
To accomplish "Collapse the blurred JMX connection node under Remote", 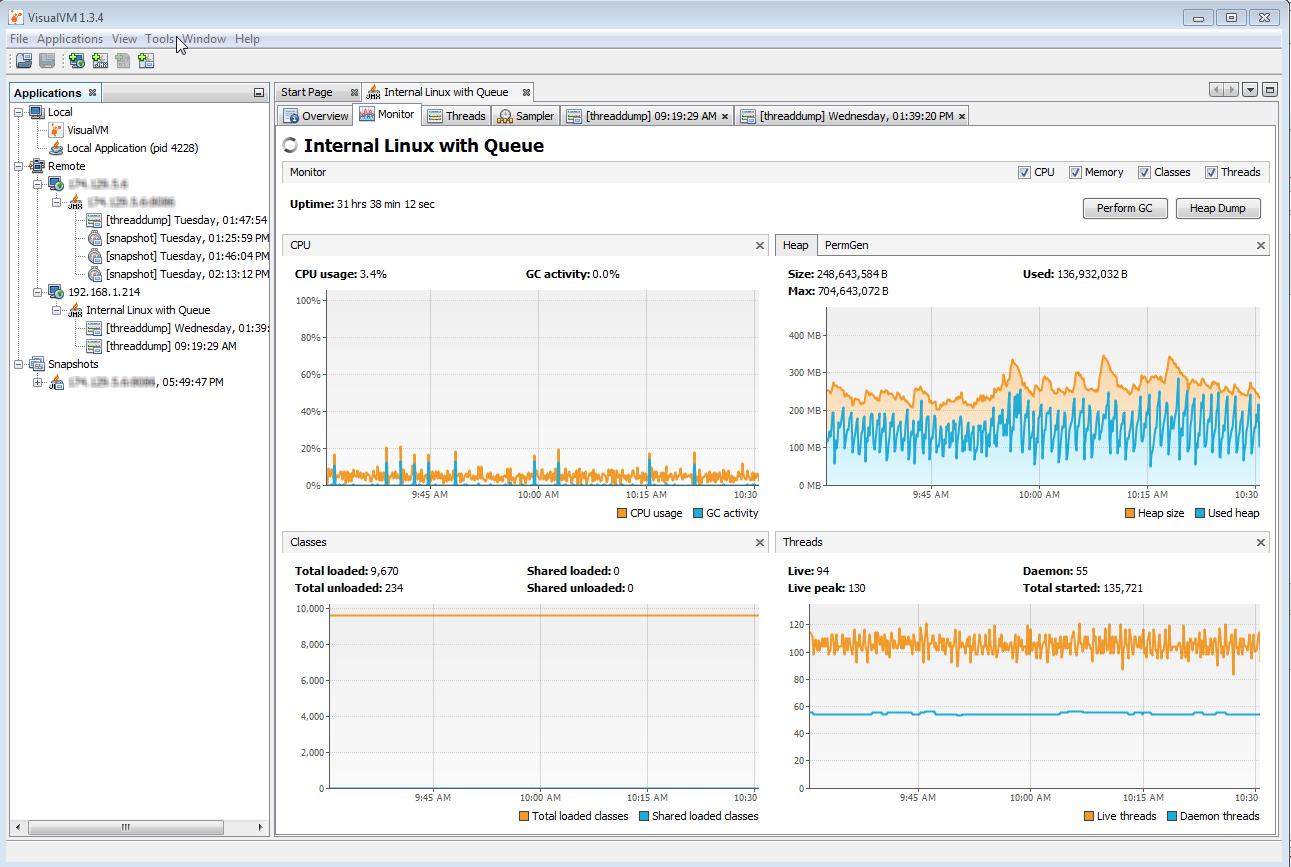I will (57, 202).
